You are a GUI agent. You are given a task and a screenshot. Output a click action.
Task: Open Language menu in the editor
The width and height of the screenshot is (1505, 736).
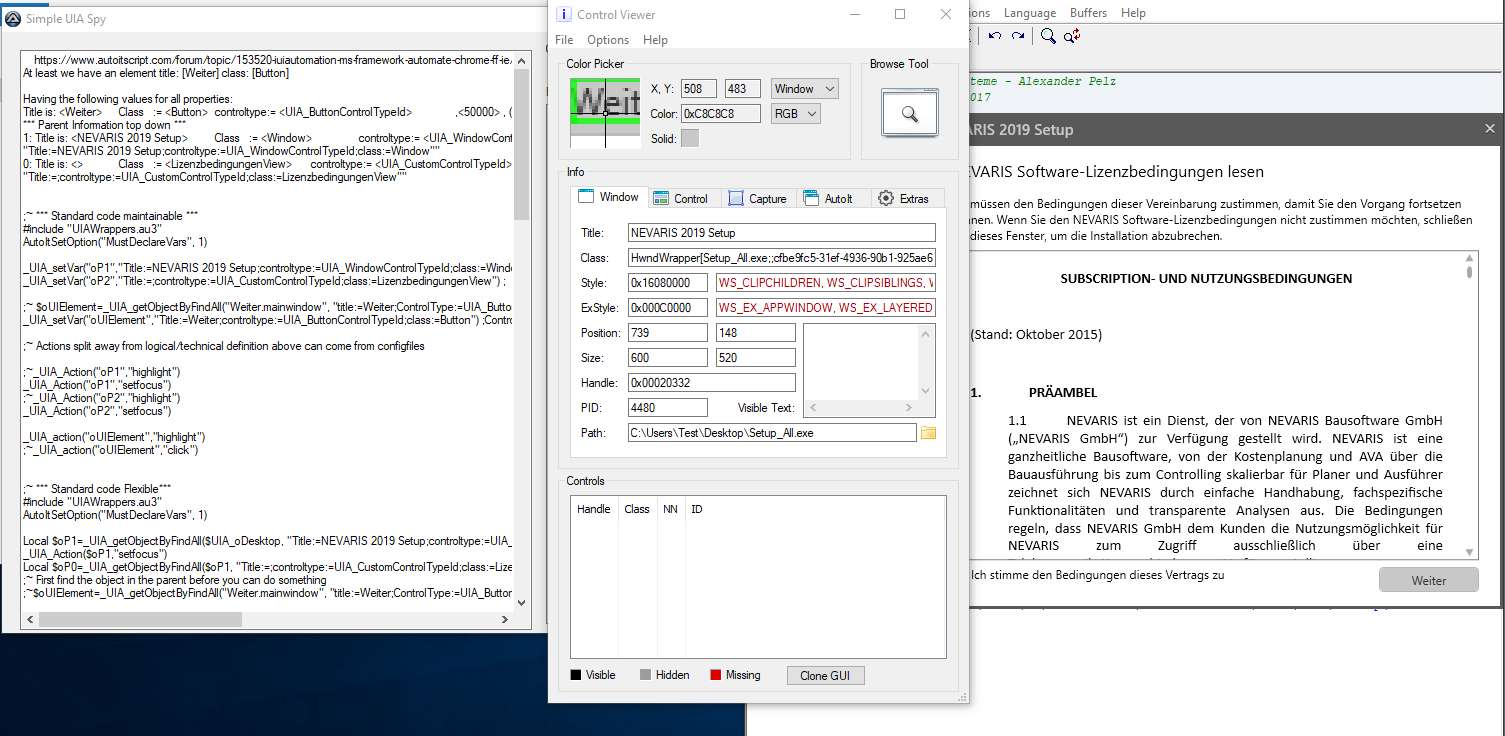tap(1030, 13)
